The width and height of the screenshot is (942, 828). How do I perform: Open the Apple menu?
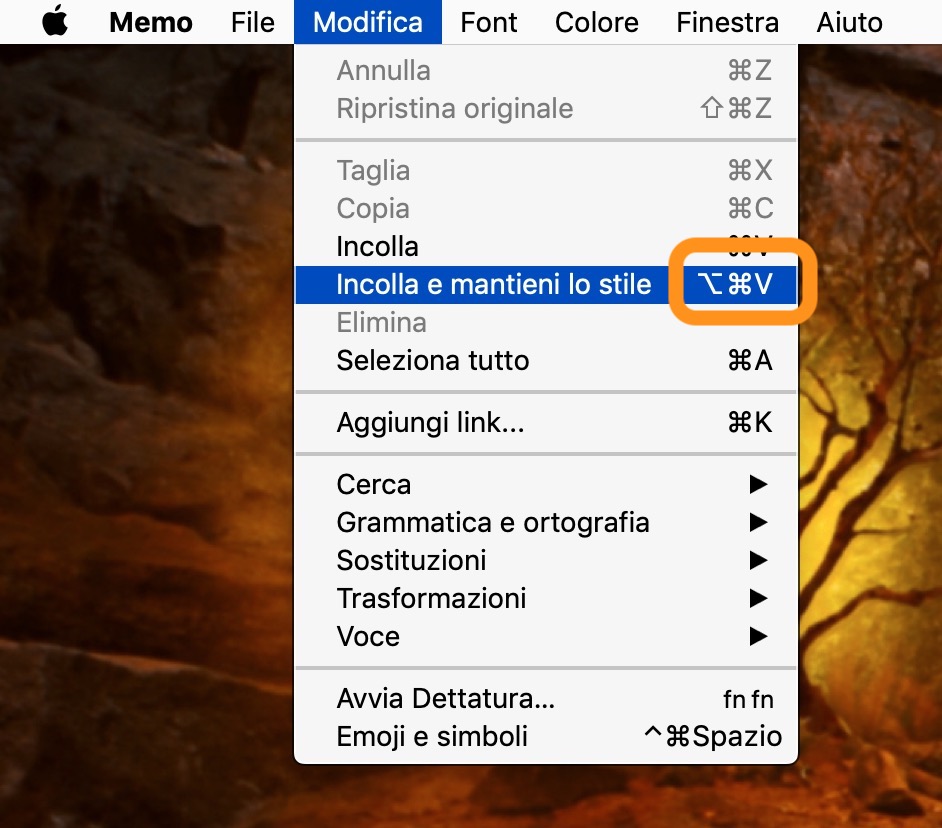point(56,22)
